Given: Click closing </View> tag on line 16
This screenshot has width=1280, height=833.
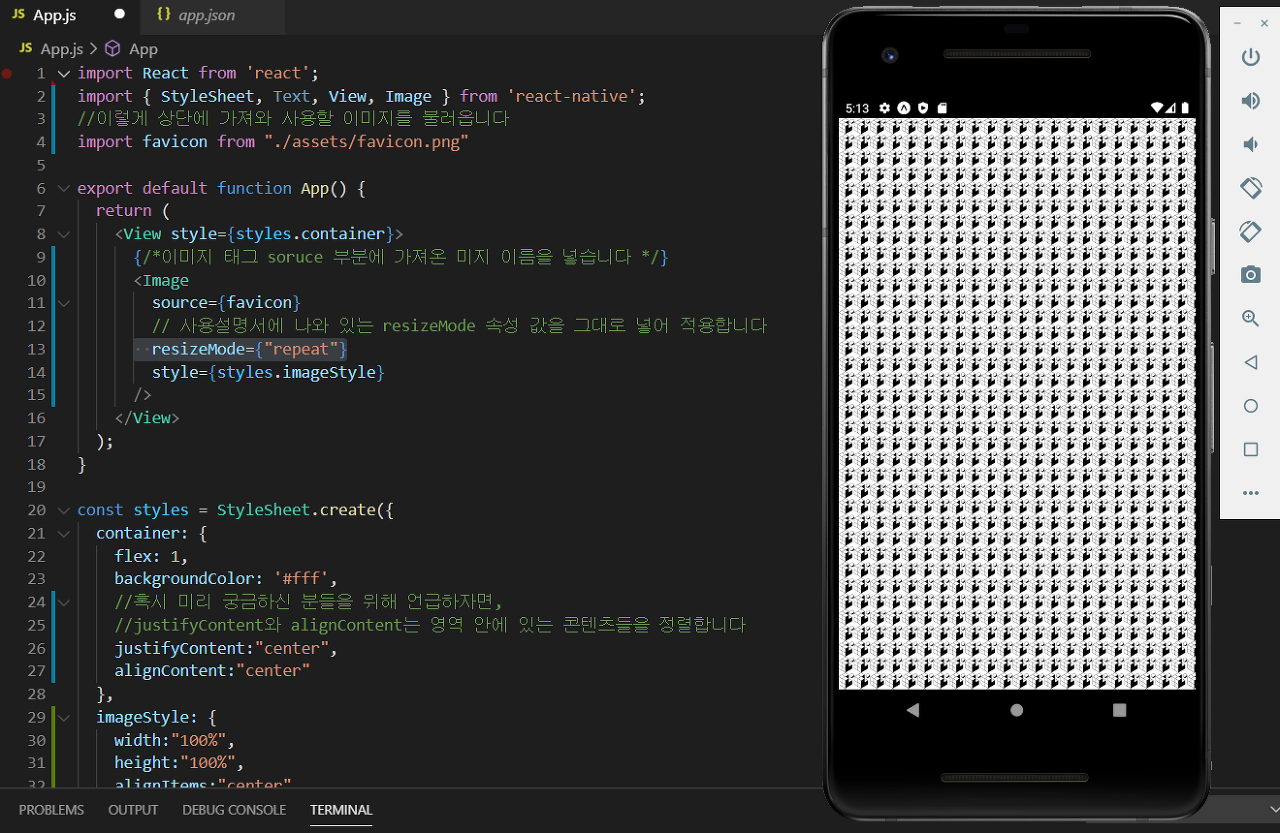Looking at the screenshot, I should [x=147, y=418].
